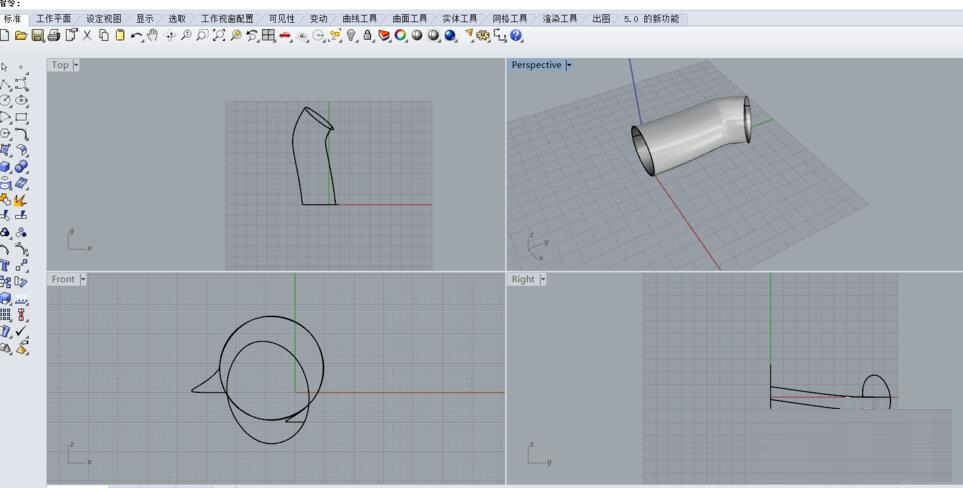Expand the Perspective viewport dropdown arrow
The height and width of the screenshot is (488, 963).
pos(568,65)
